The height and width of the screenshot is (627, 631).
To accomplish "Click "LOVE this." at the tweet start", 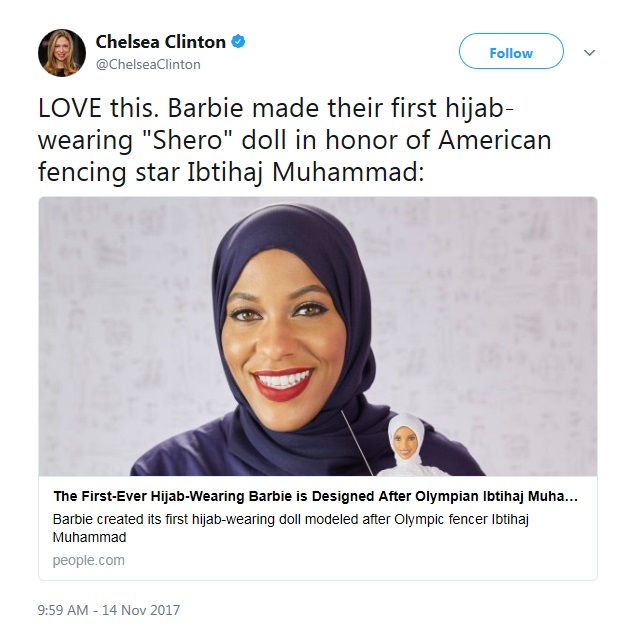I will point(98,108).
